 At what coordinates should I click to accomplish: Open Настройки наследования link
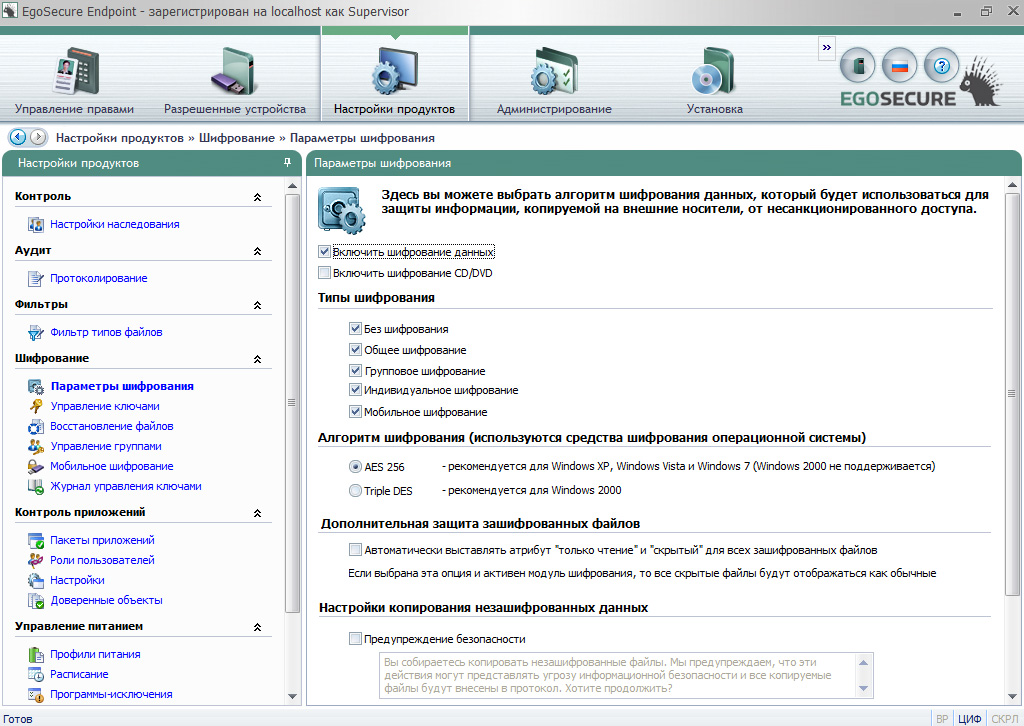point(115,225)
